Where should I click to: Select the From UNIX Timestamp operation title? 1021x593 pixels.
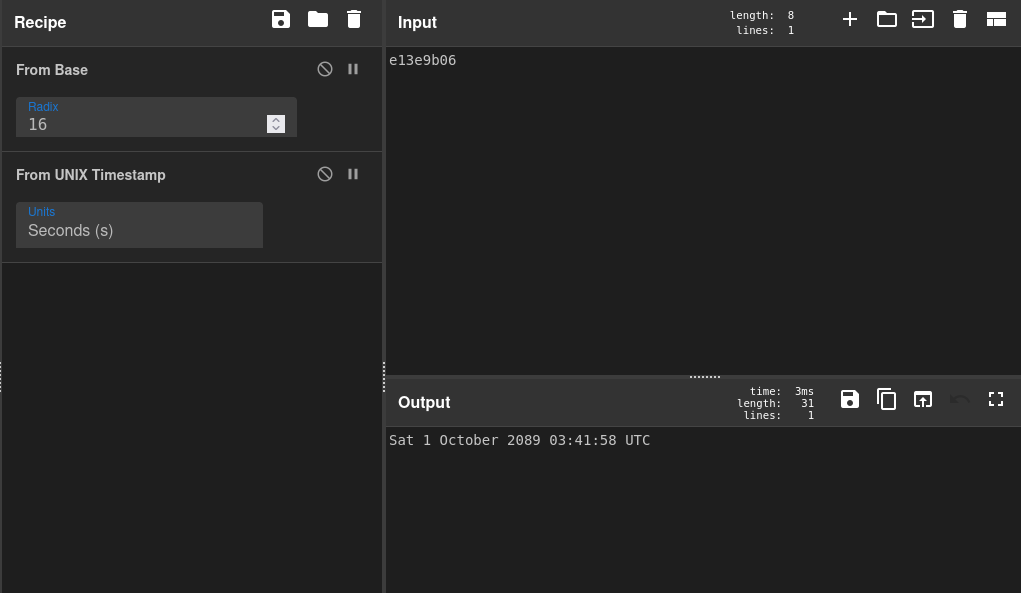coord(91,175)
